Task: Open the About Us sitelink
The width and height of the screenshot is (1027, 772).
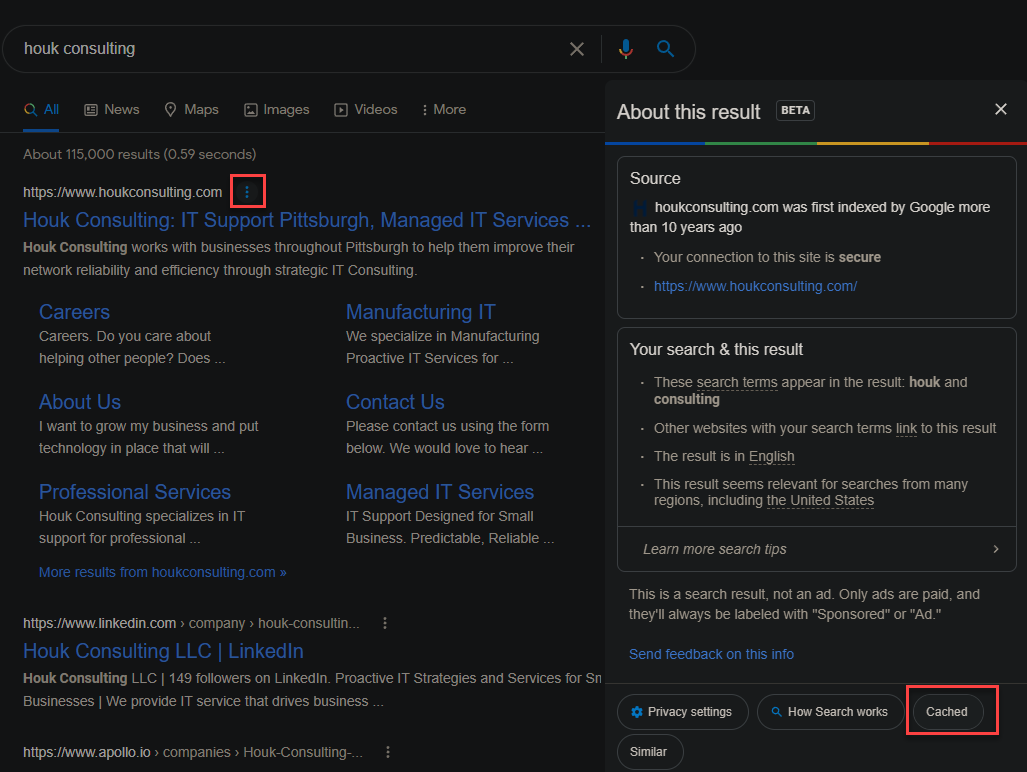Action: point(80,401)
